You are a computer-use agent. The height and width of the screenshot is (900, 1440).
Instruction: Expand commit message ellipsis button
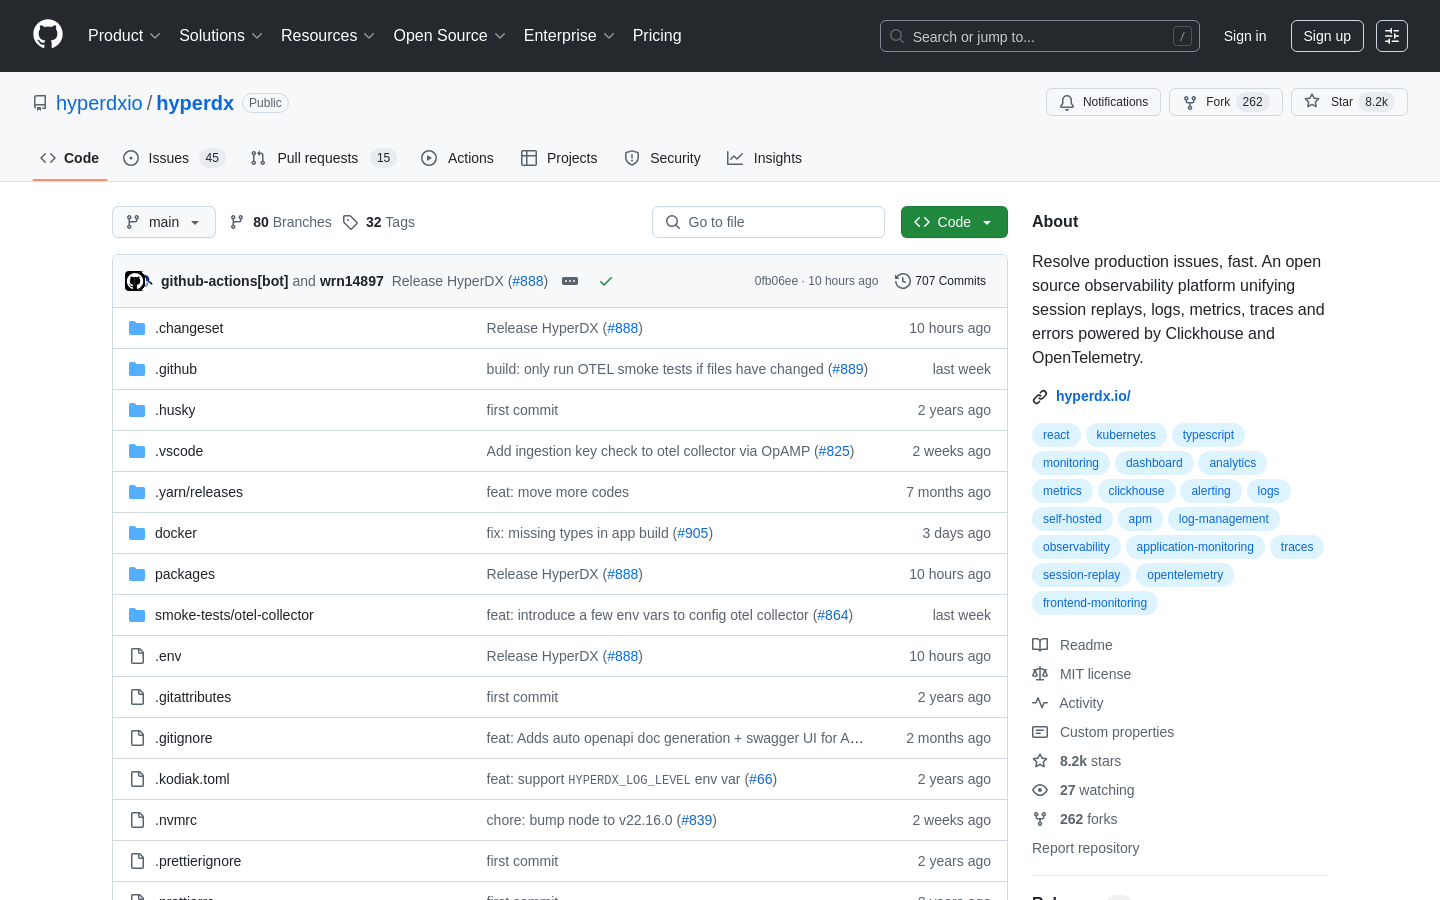click(570, 281)
